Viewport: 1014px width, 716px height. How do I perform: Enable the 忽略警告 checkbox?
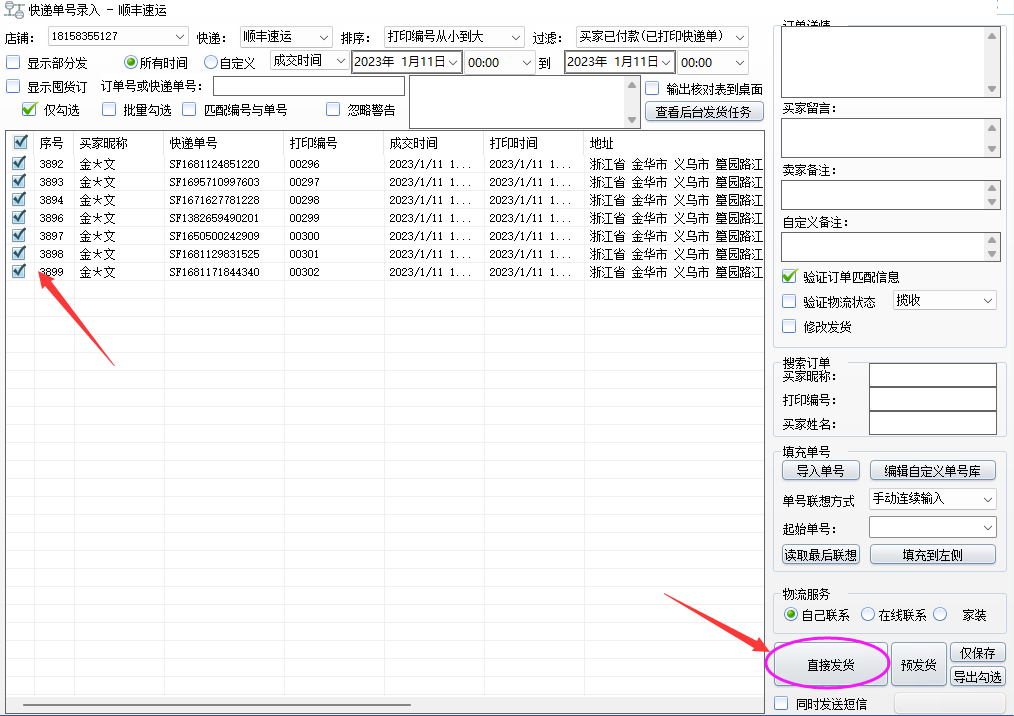333,110
